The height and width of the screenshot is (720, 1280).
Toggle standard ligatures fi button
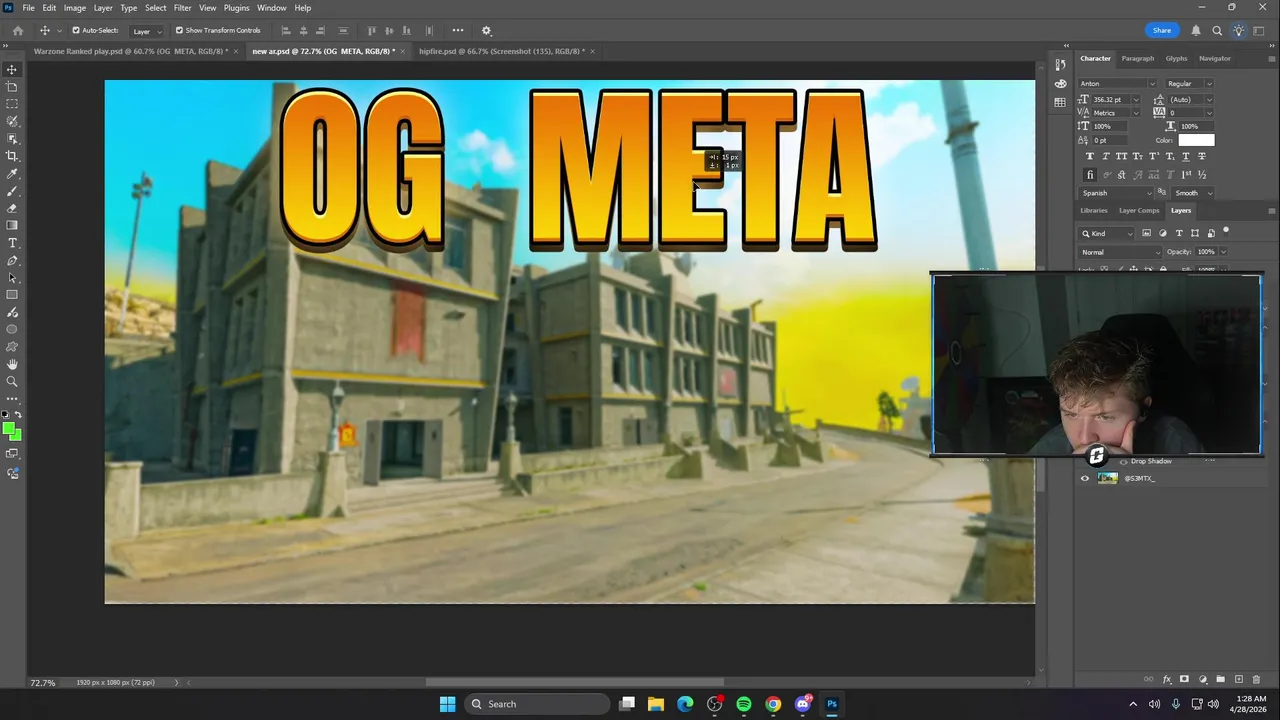pyautogui.click(x=1090, y=175)
